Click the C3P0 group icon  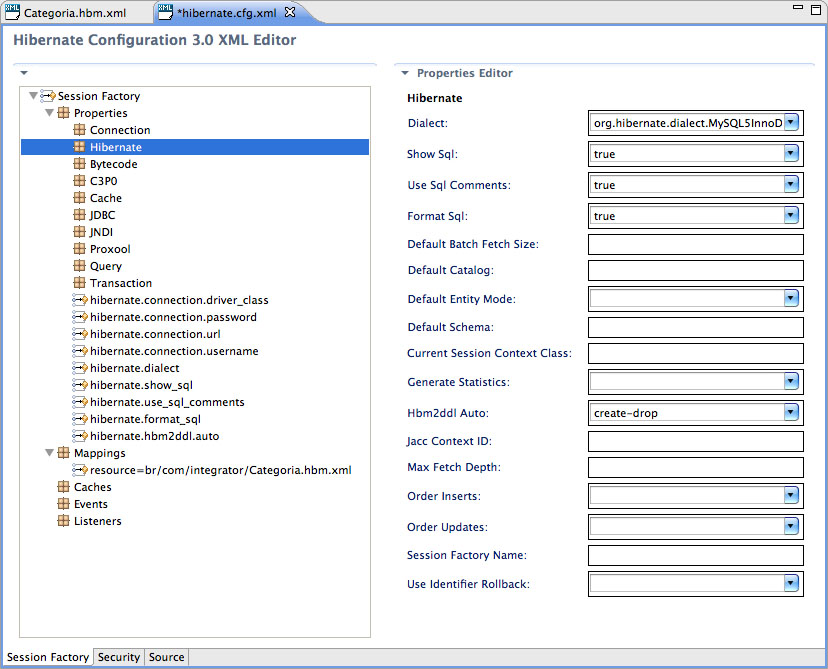tap(79, 181)
